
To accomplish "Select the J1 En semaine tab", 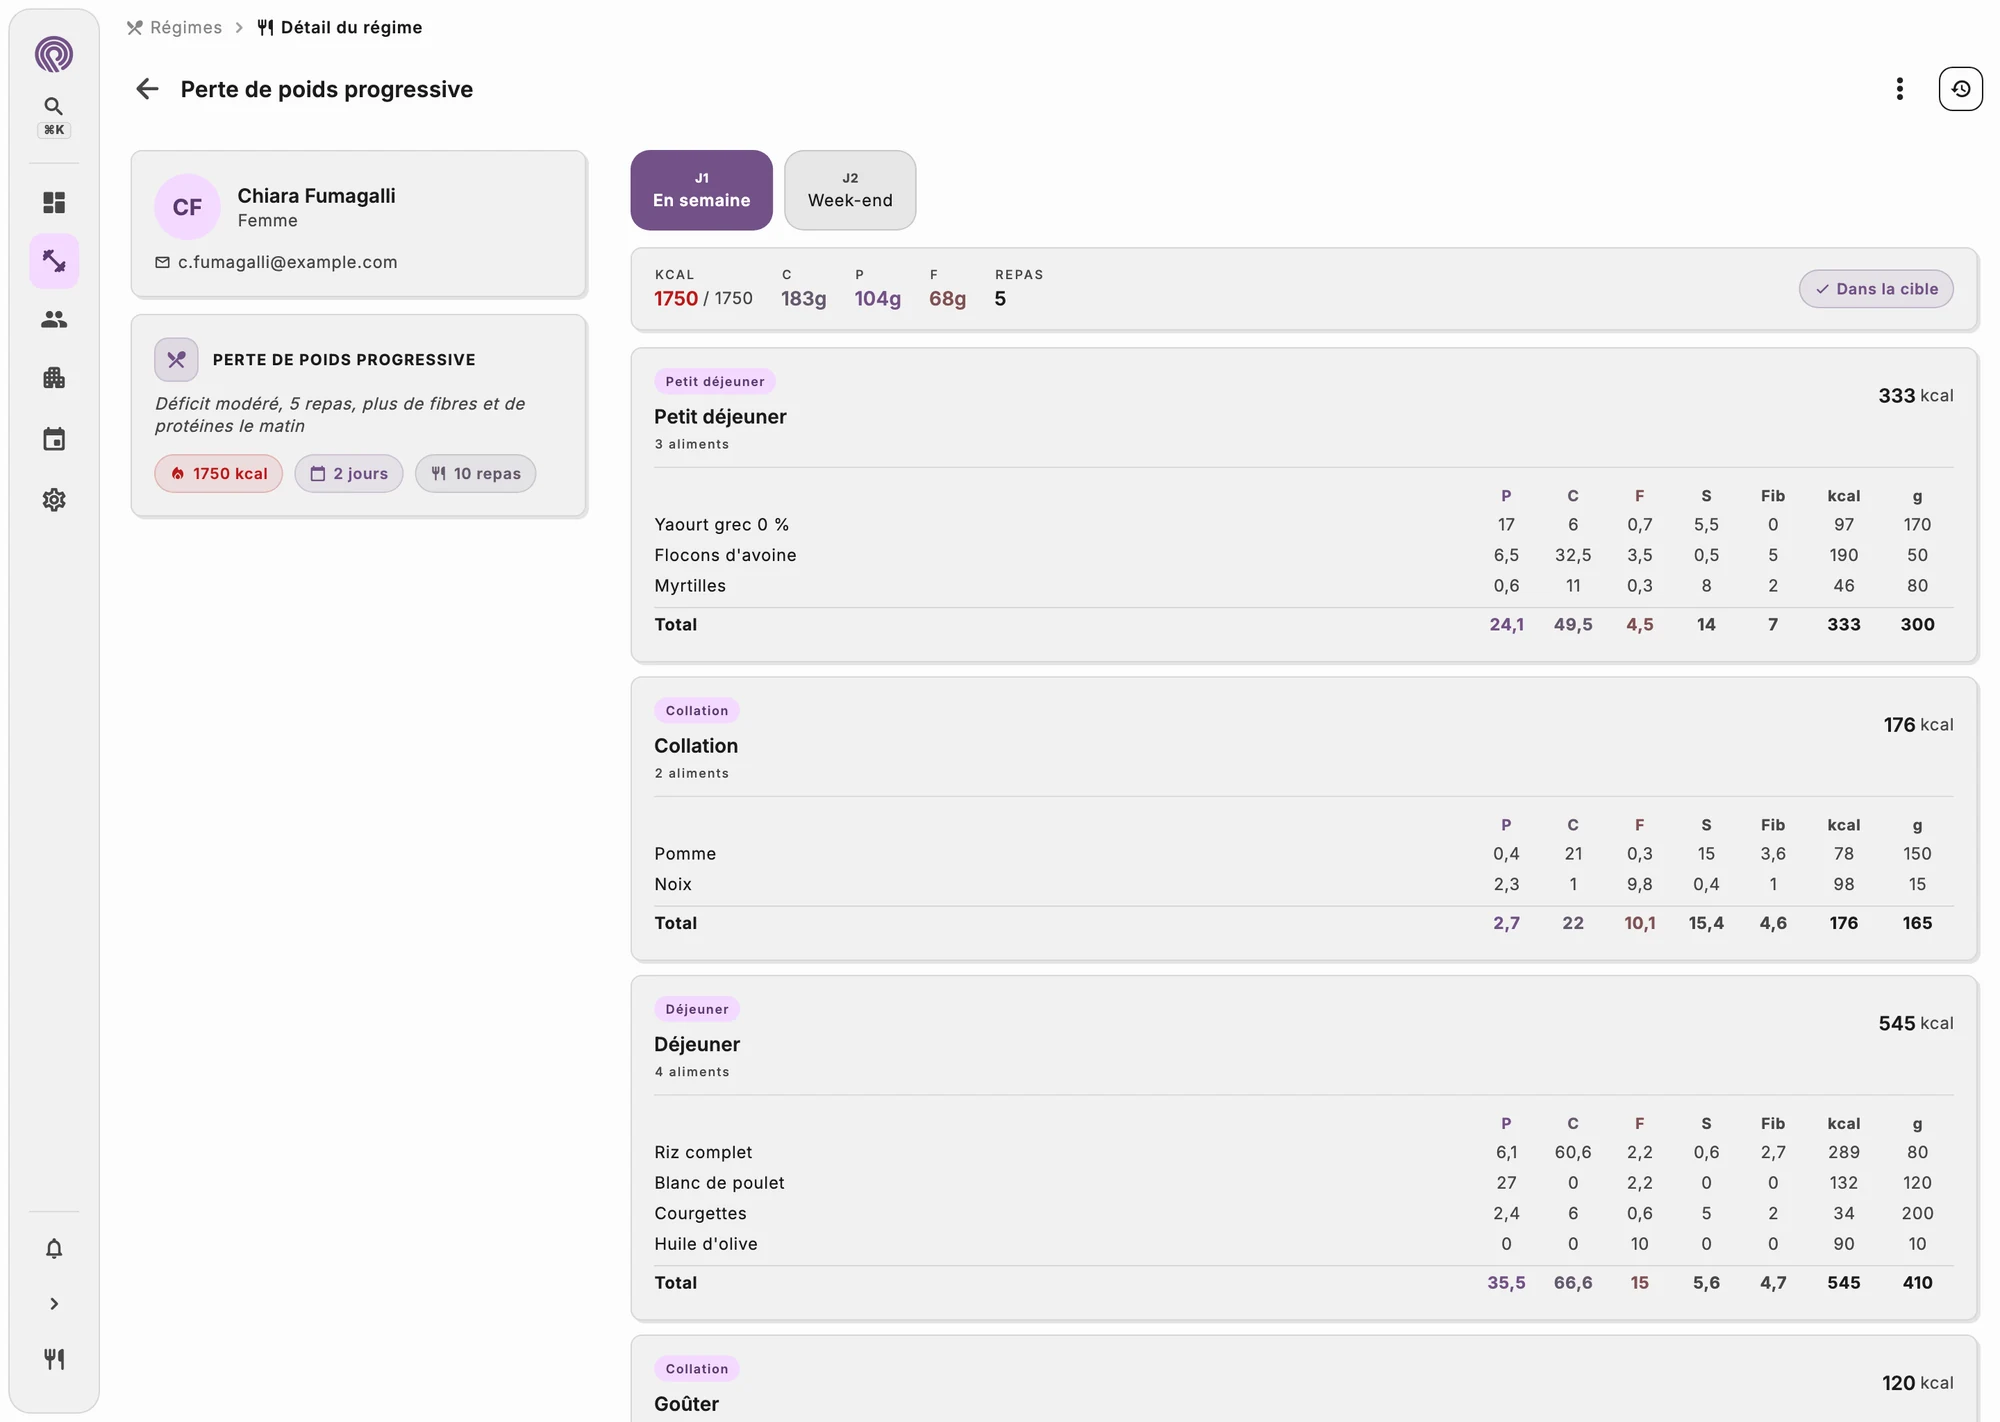I will coord(701,190).
